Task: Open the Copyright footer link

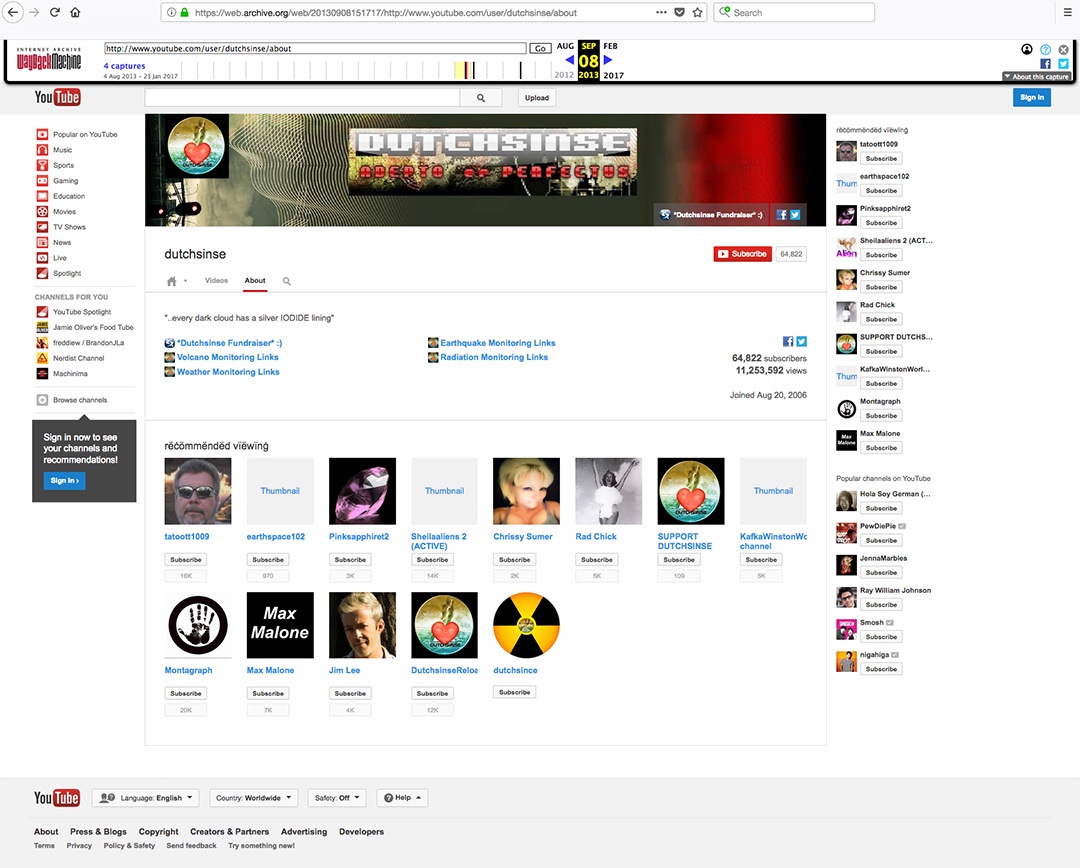Action: coord(158,832)
